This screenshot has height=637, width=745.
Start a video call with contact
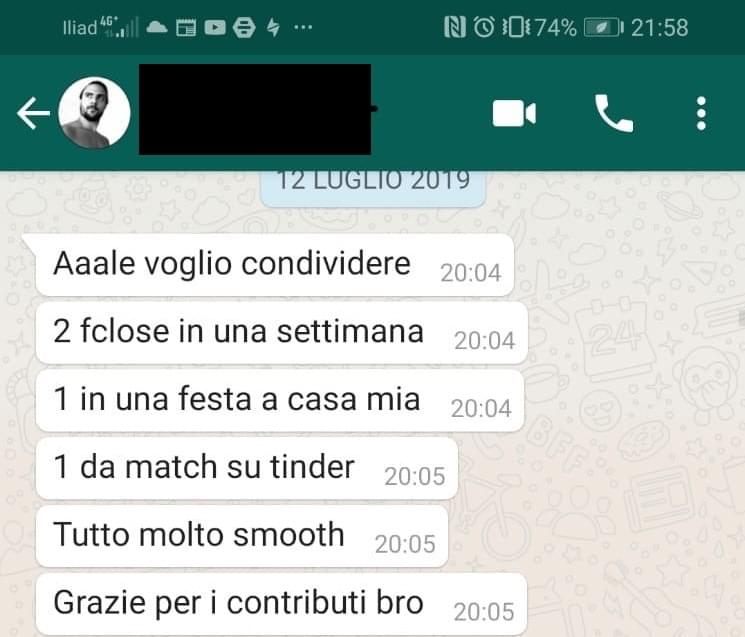tap(514, 114)
